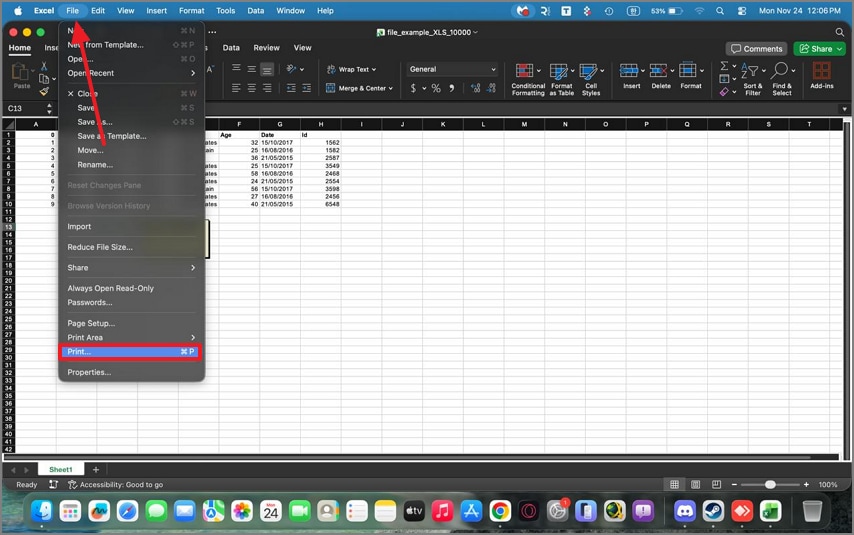Open the Share button dropdown arrow
The height and width of the screenshot is (535, 854).
(x=839, y=49)
